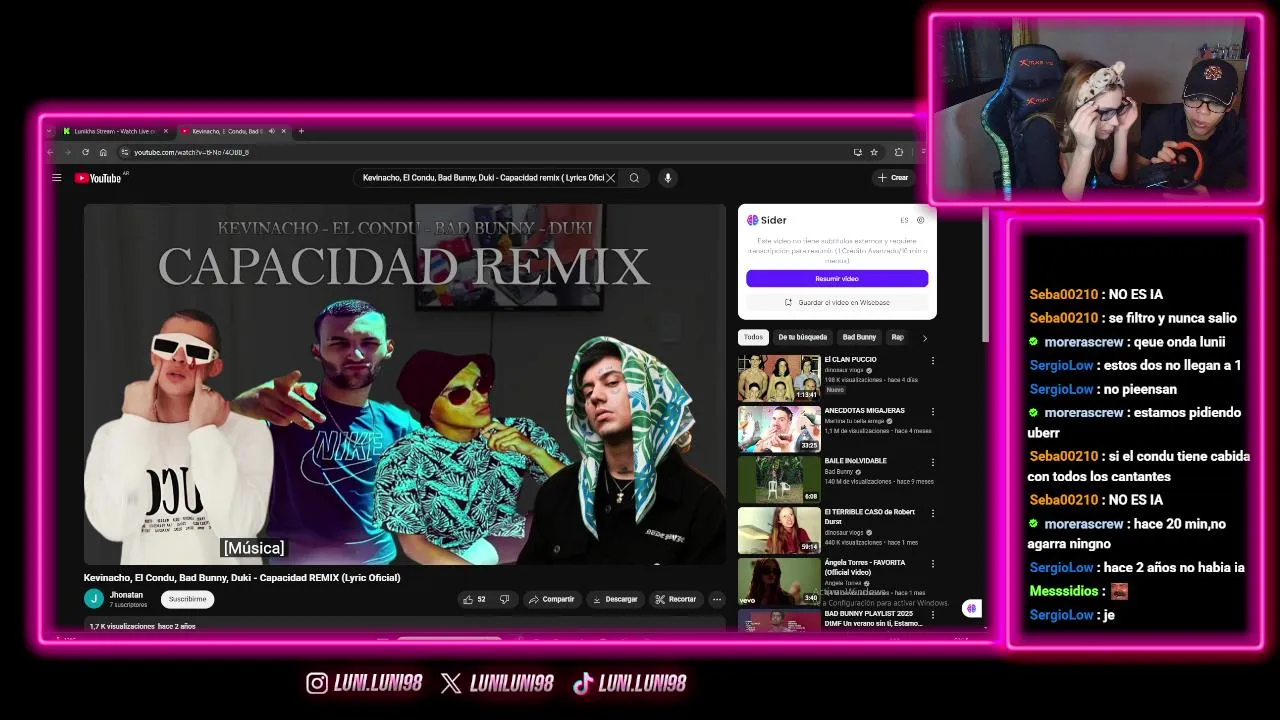Click the YouTube logo
Viewport: 1280px width, 720px height.
(x=98, y=178)
